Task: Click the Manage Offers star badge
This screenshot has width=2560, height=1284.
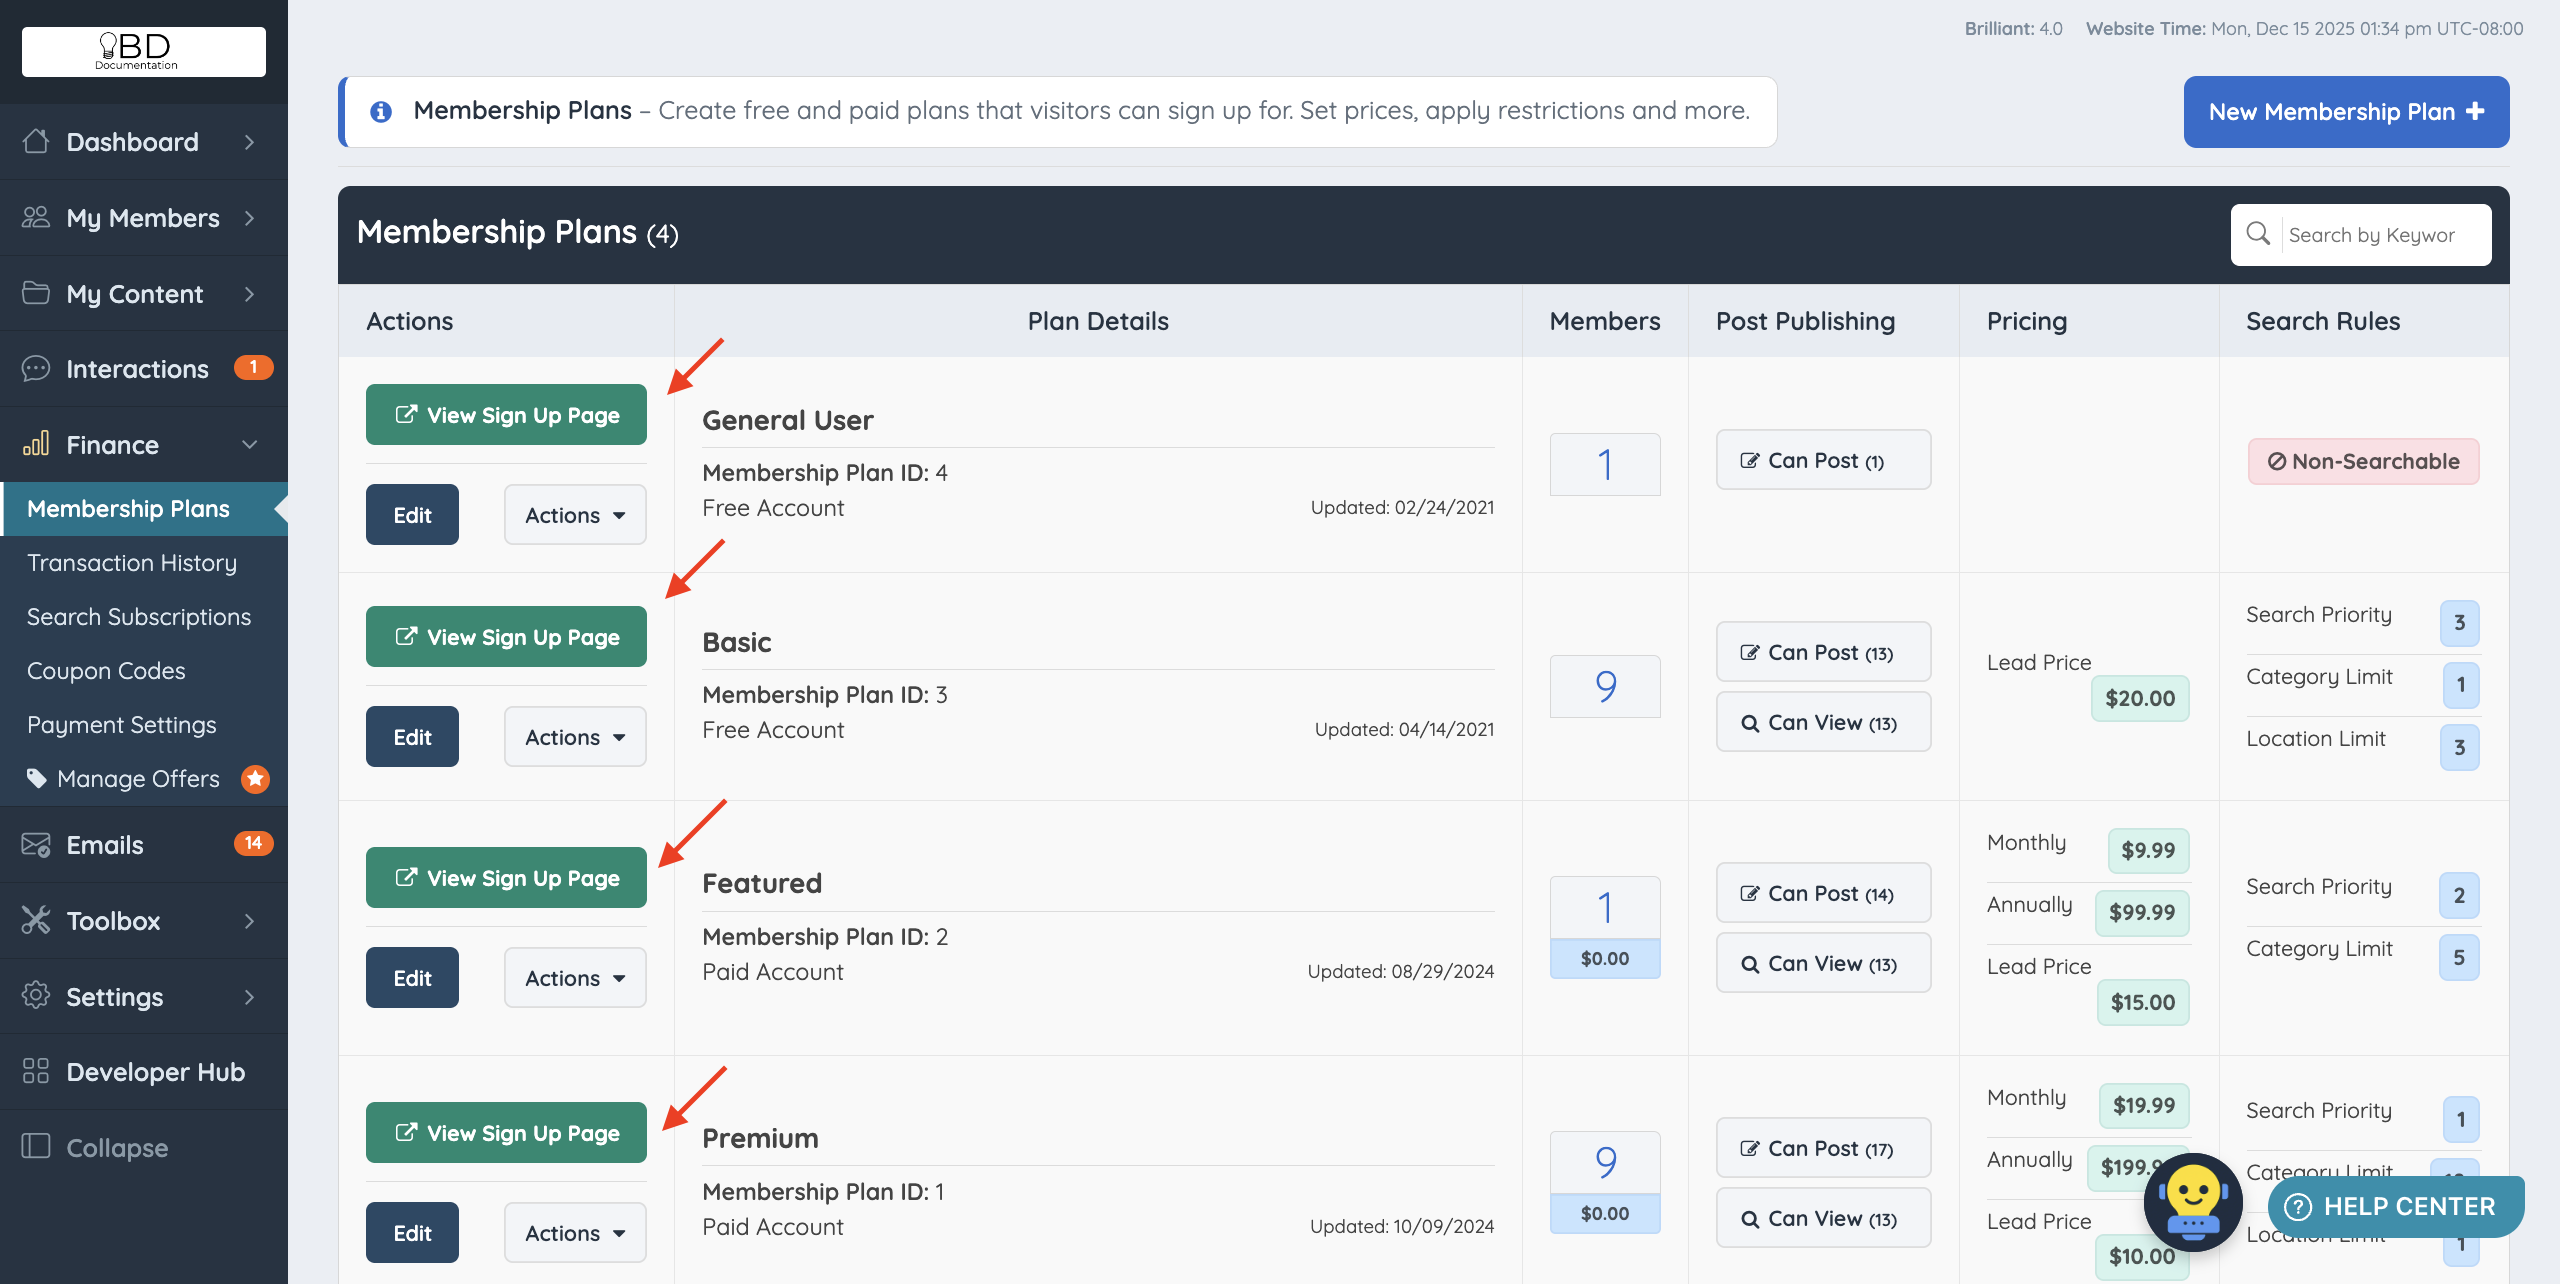Action: [256, 778]
